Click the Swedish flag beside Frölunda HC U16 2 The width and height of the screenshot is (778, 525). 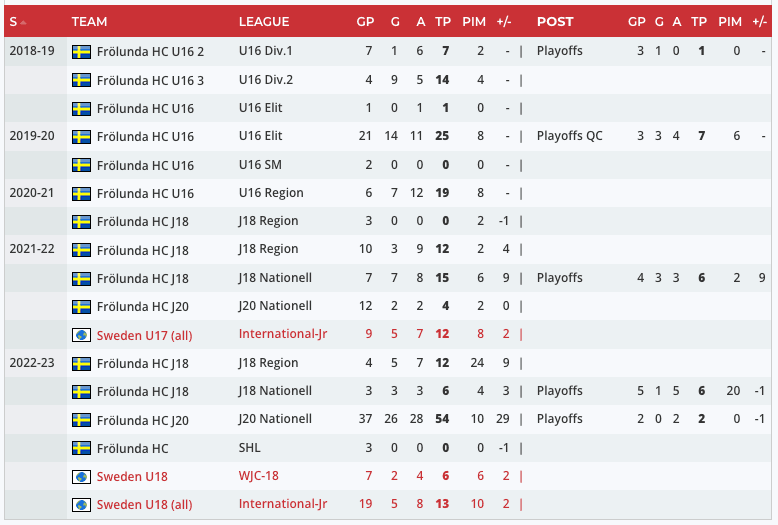[x=81, y=51]
